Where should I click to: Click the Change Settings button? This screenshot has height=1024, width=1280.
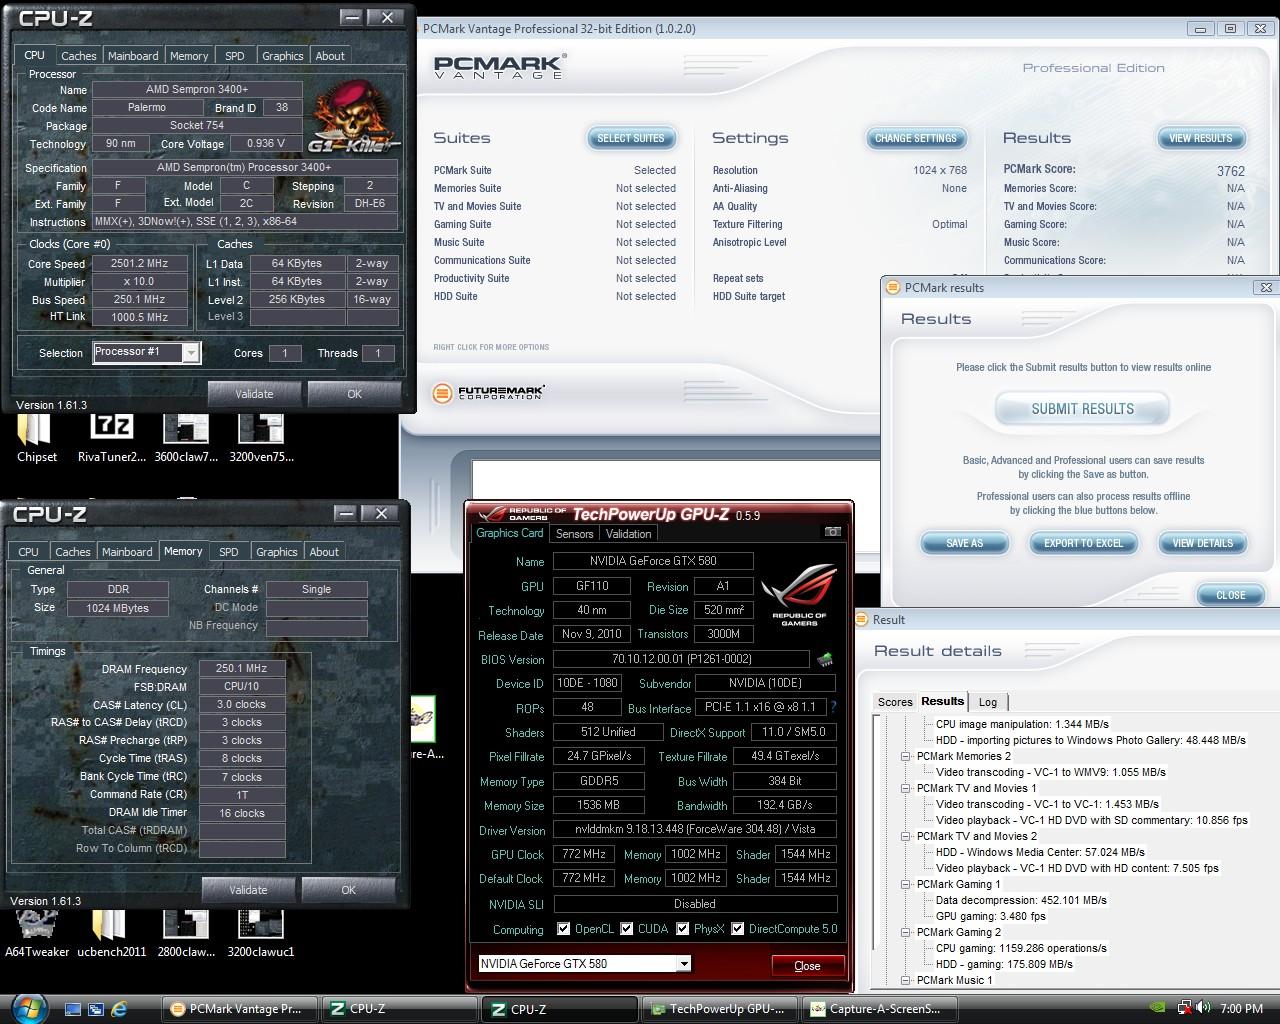click(916, 138)
